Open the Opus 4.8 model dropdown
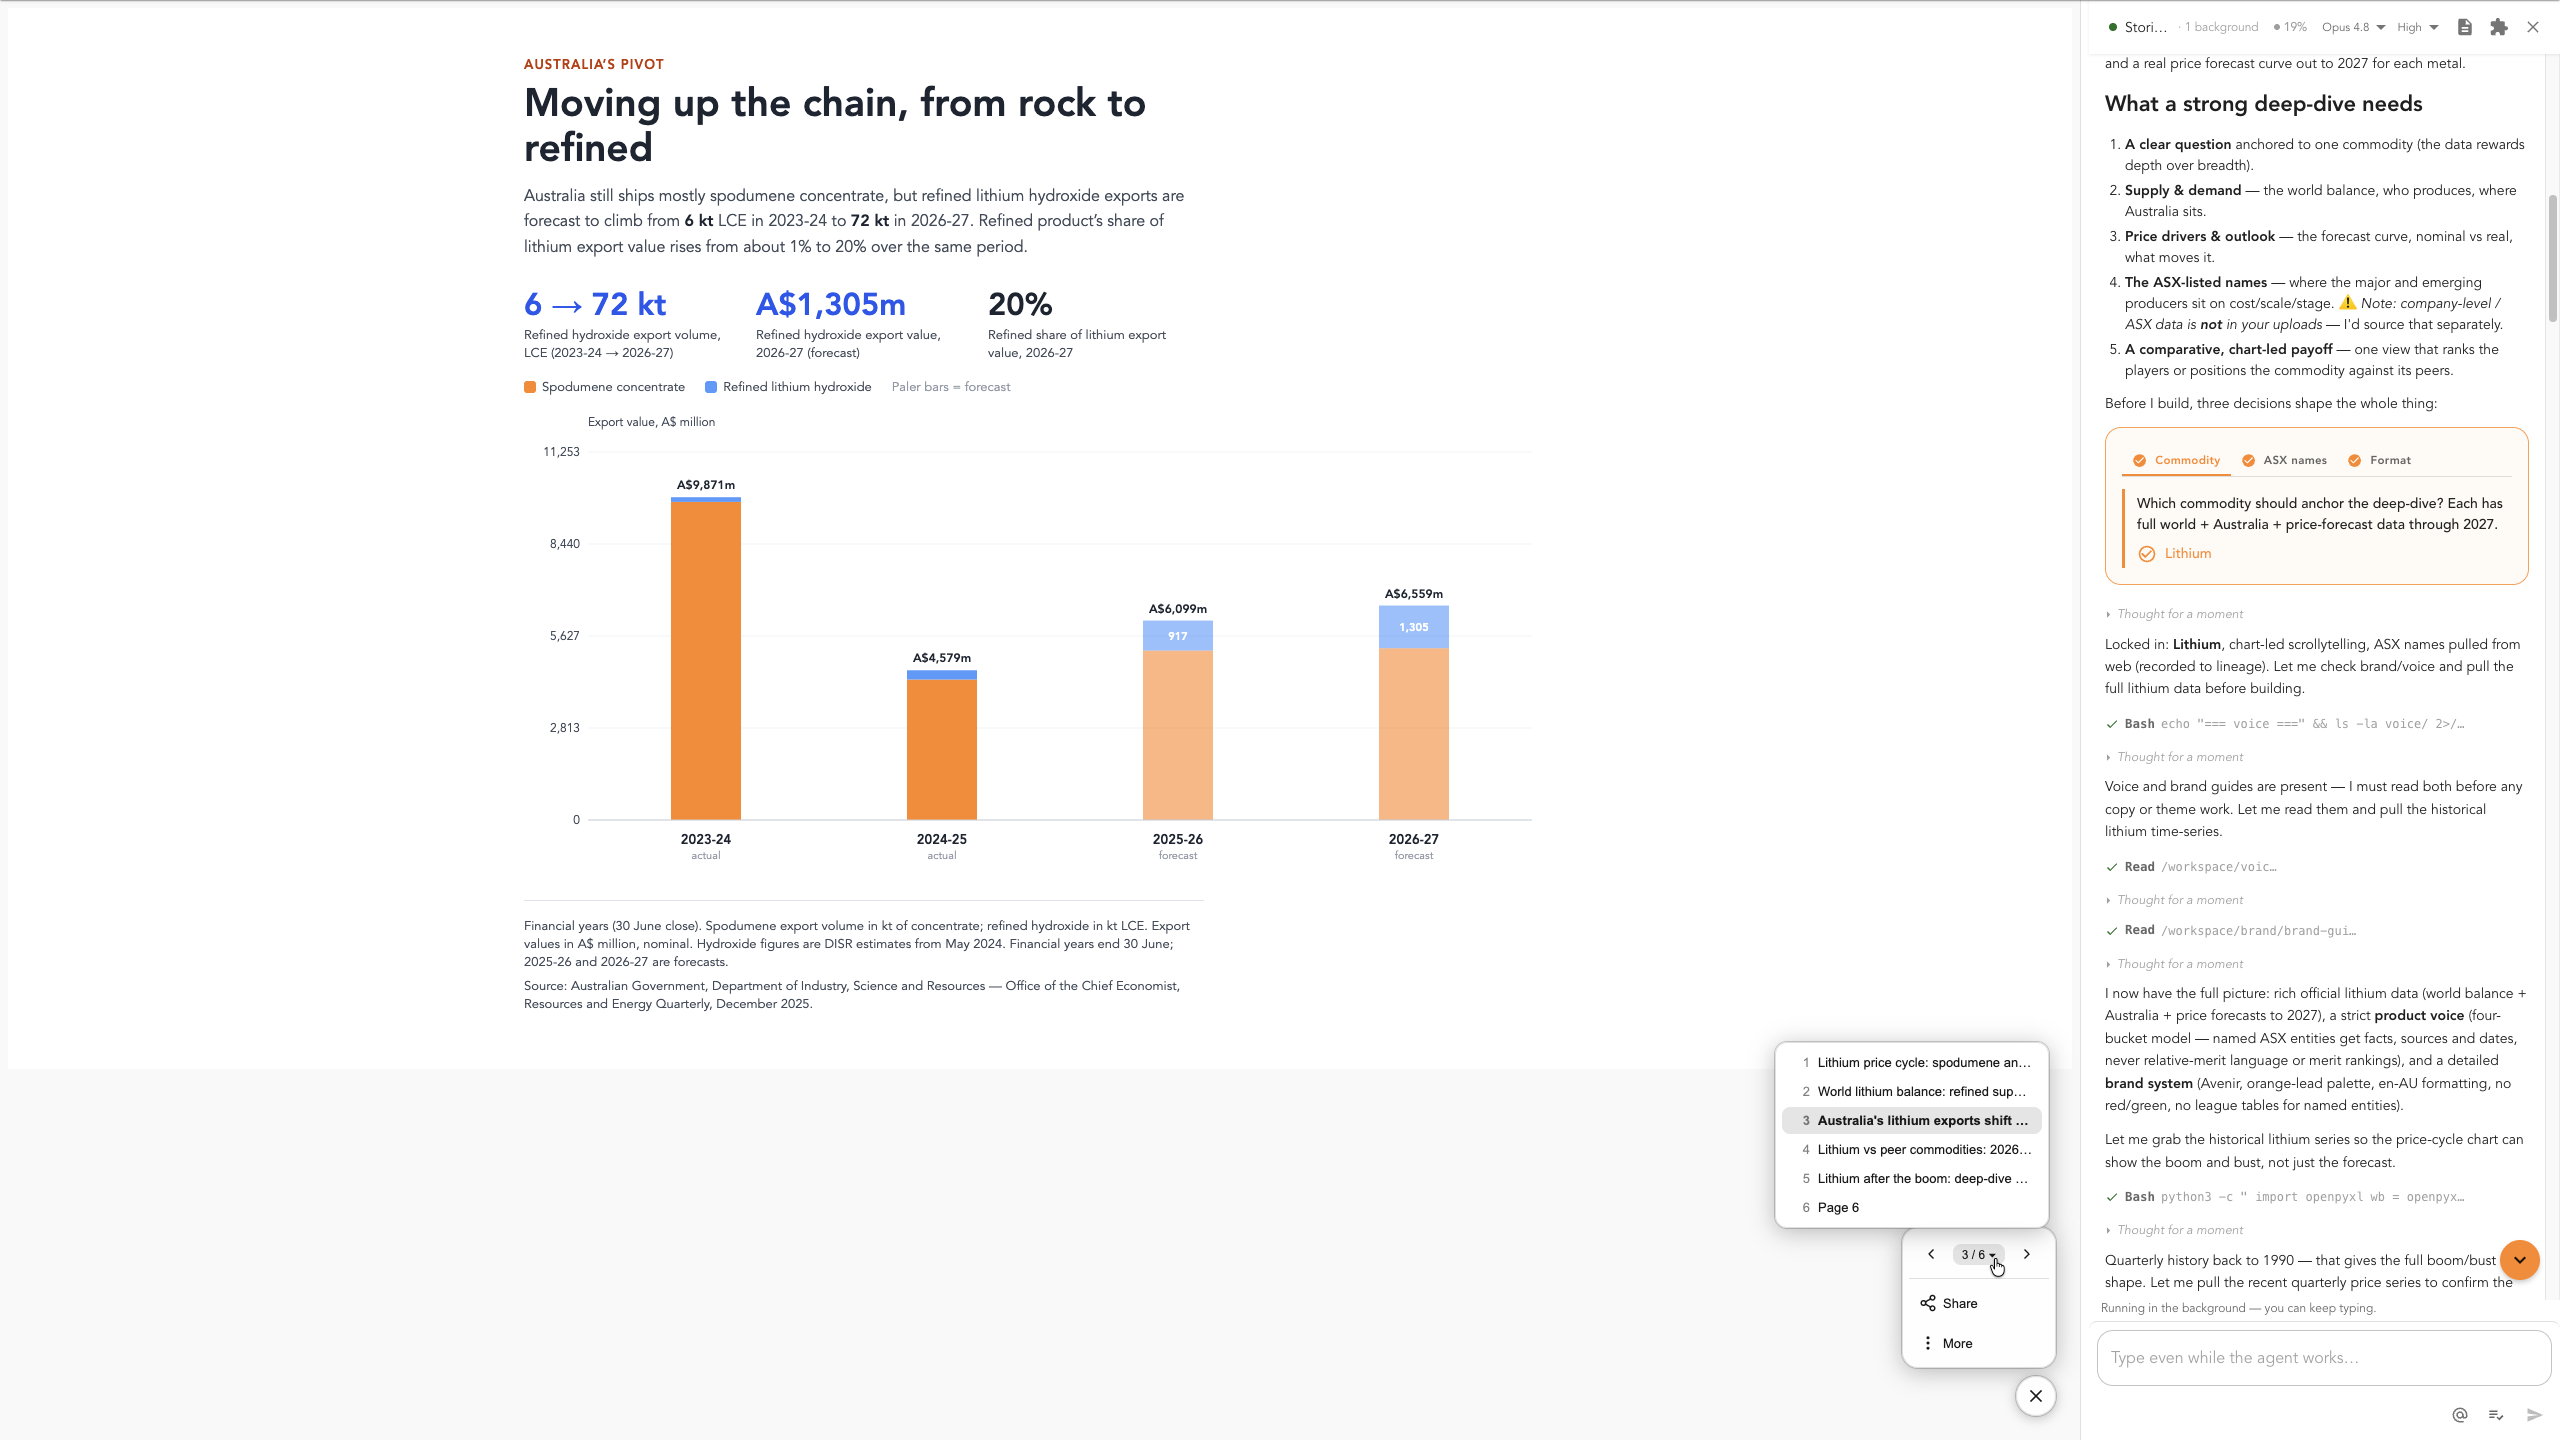 pyautogui.click(x=2353, y=27)
